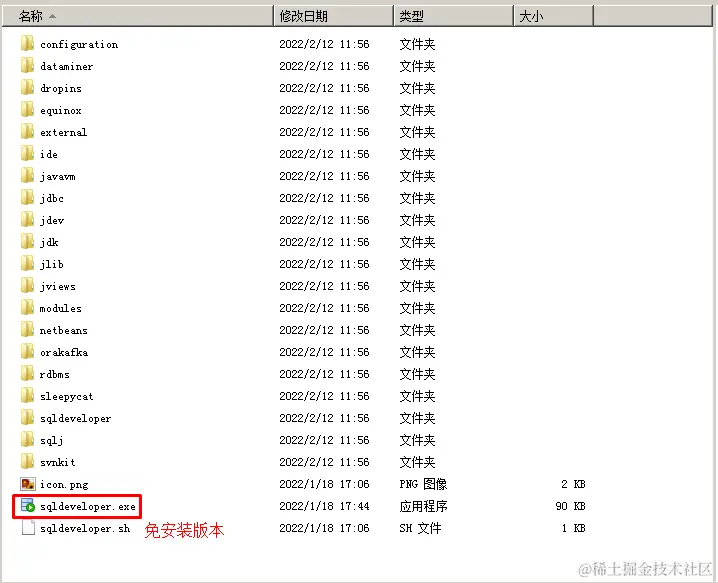
Task: Select the sqldeveloper folder name
Action: (x=76, y=418)
